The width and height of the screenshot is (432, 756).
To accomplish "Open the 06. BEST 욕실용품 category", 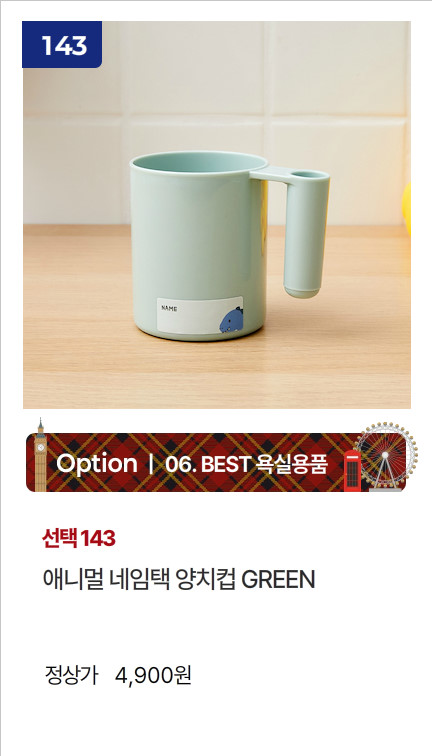I will [246, 464].
